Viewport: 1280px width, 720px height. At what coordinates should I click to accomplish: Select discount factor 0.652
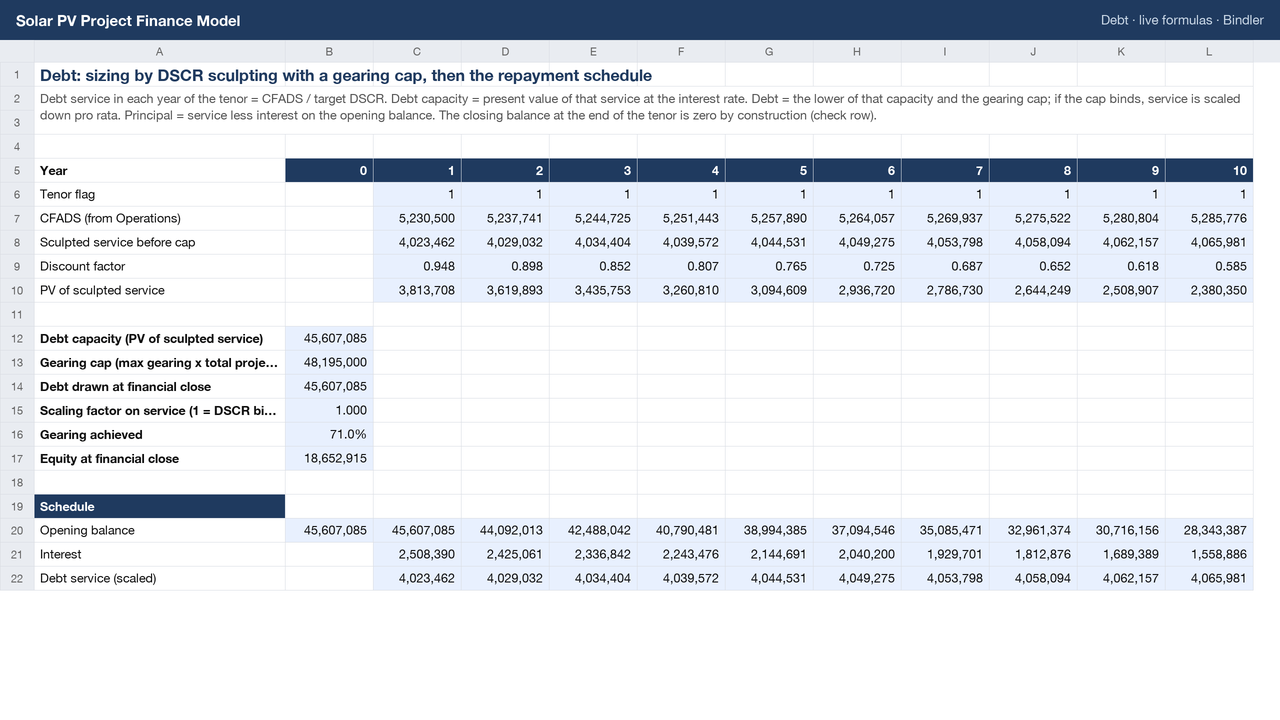(1033, 266)
